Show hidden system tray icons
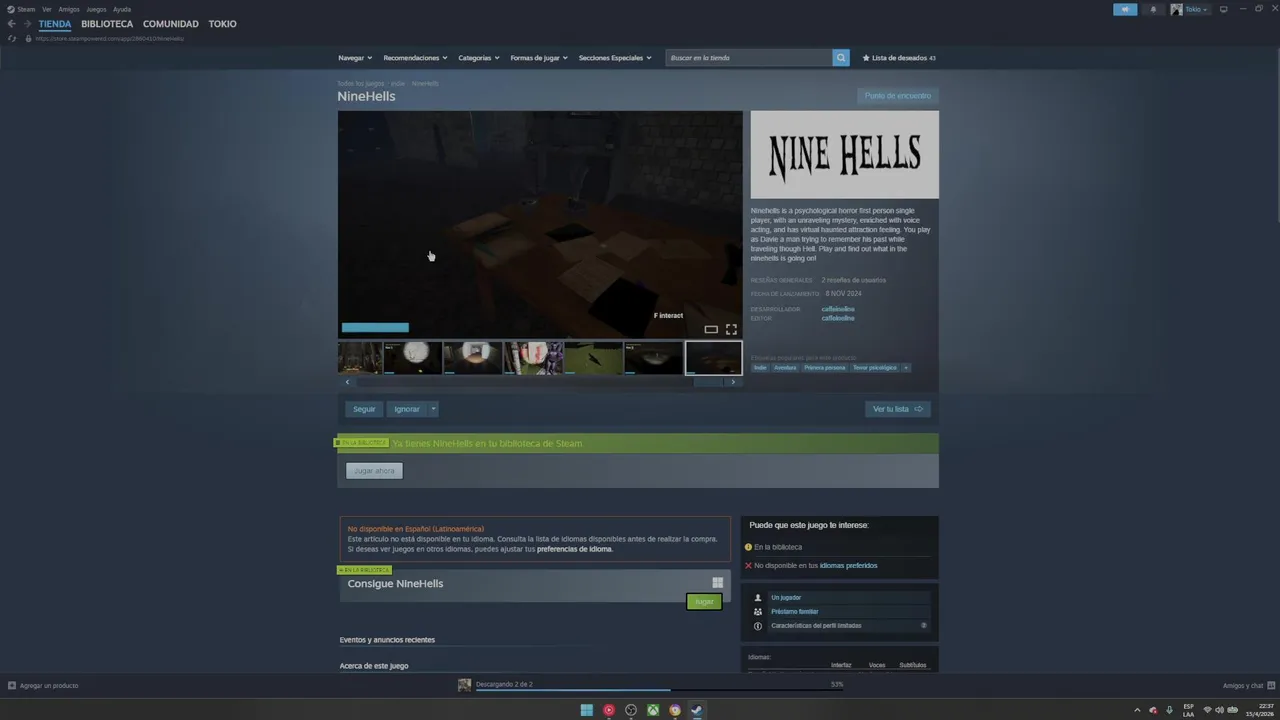Viewport: 1280px width, 720px height. 1137,710
